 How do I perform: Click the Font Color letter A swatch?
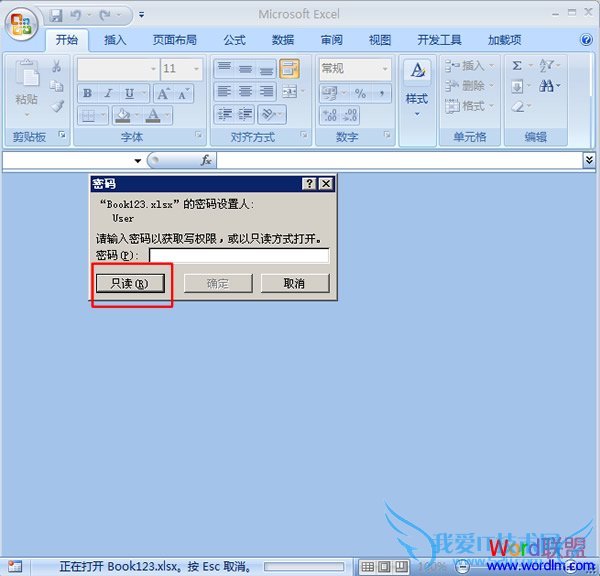(x=153, y=115)
